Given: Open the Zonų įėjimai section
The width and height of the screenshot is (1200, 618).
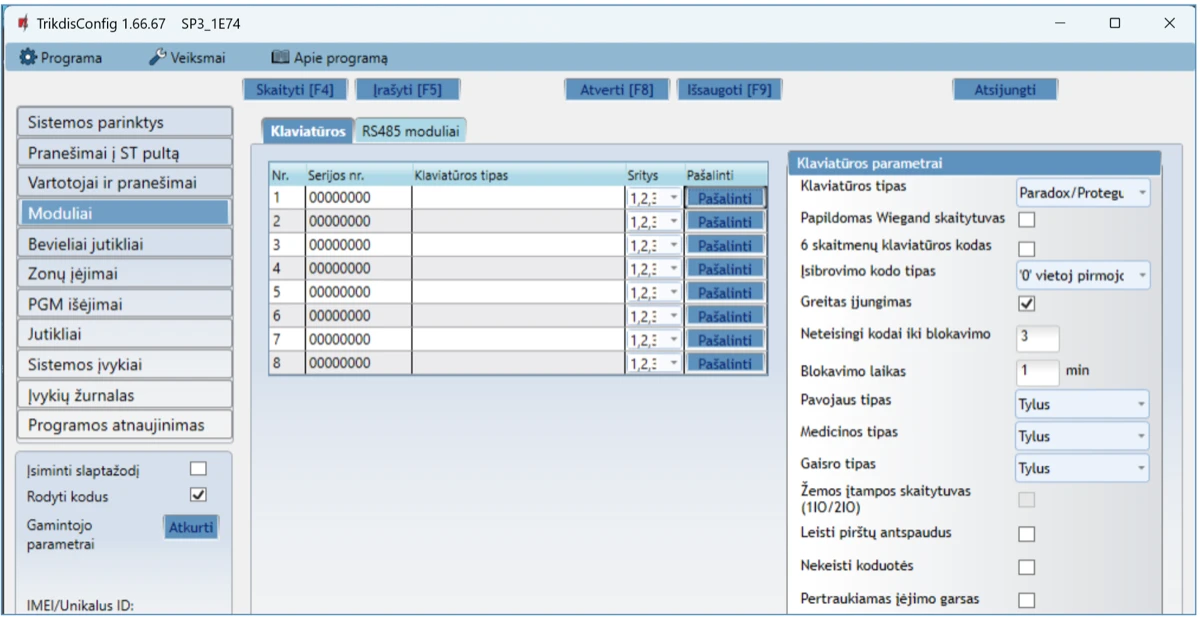Looking at the screenshot, I should pyautogui.click(x=124, y=274).
